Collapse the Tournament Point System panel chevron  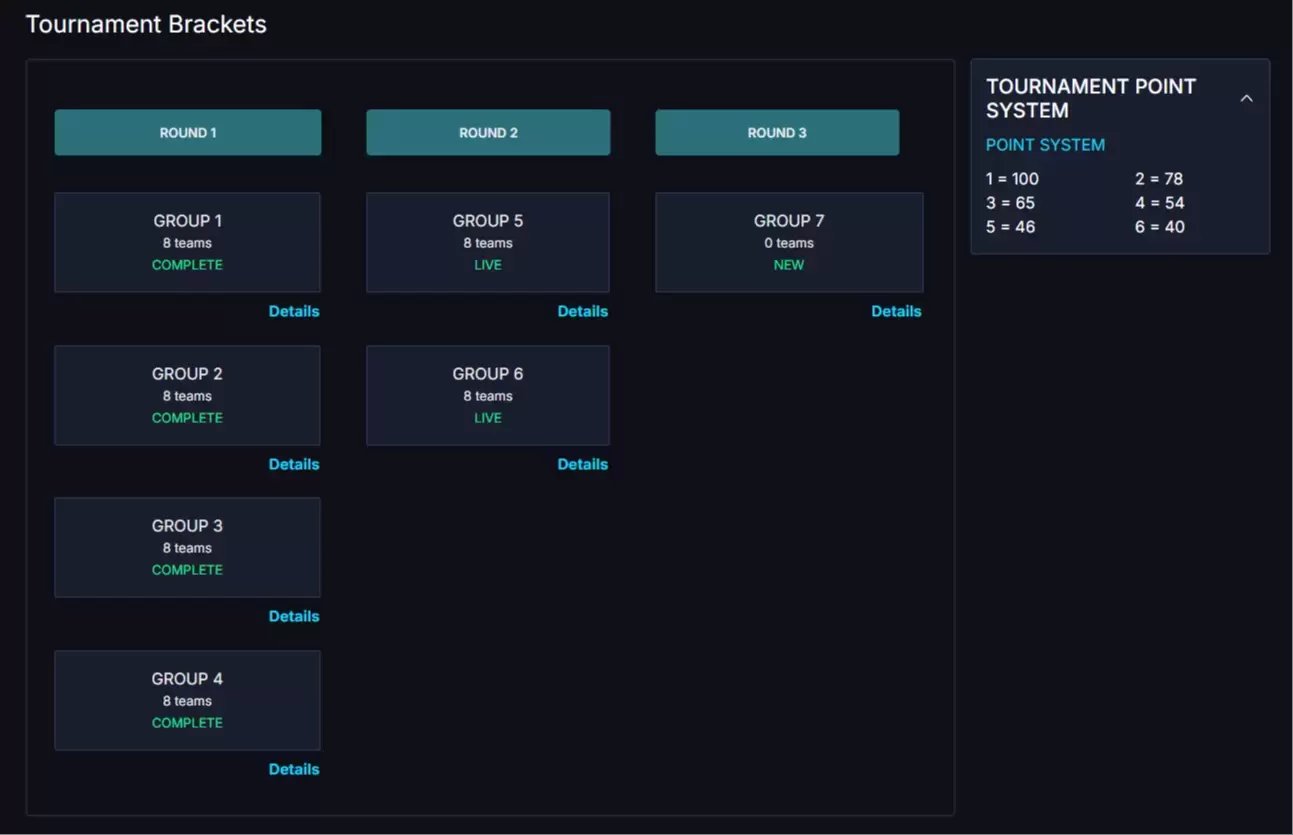pos(1246,98)
